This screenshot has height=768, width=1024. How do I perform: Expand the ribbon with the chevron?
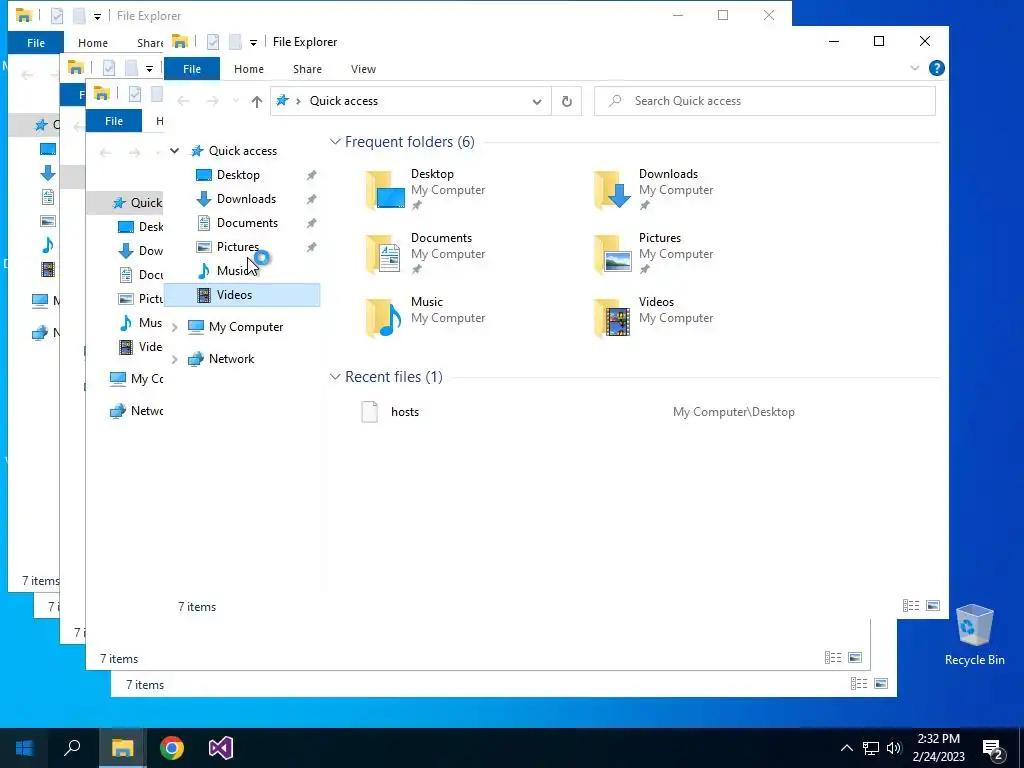(914, 68)
